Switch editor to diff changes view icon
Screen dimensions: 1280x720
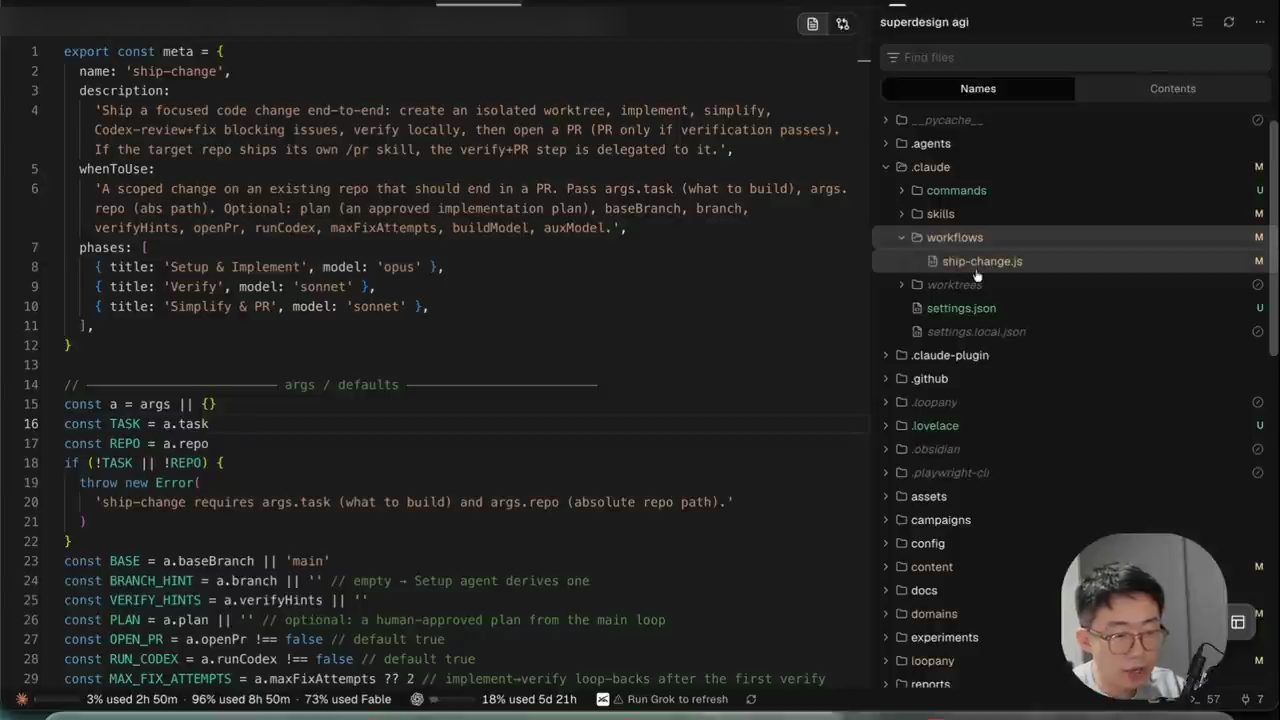pyautogui.click(x=843, y=24)
